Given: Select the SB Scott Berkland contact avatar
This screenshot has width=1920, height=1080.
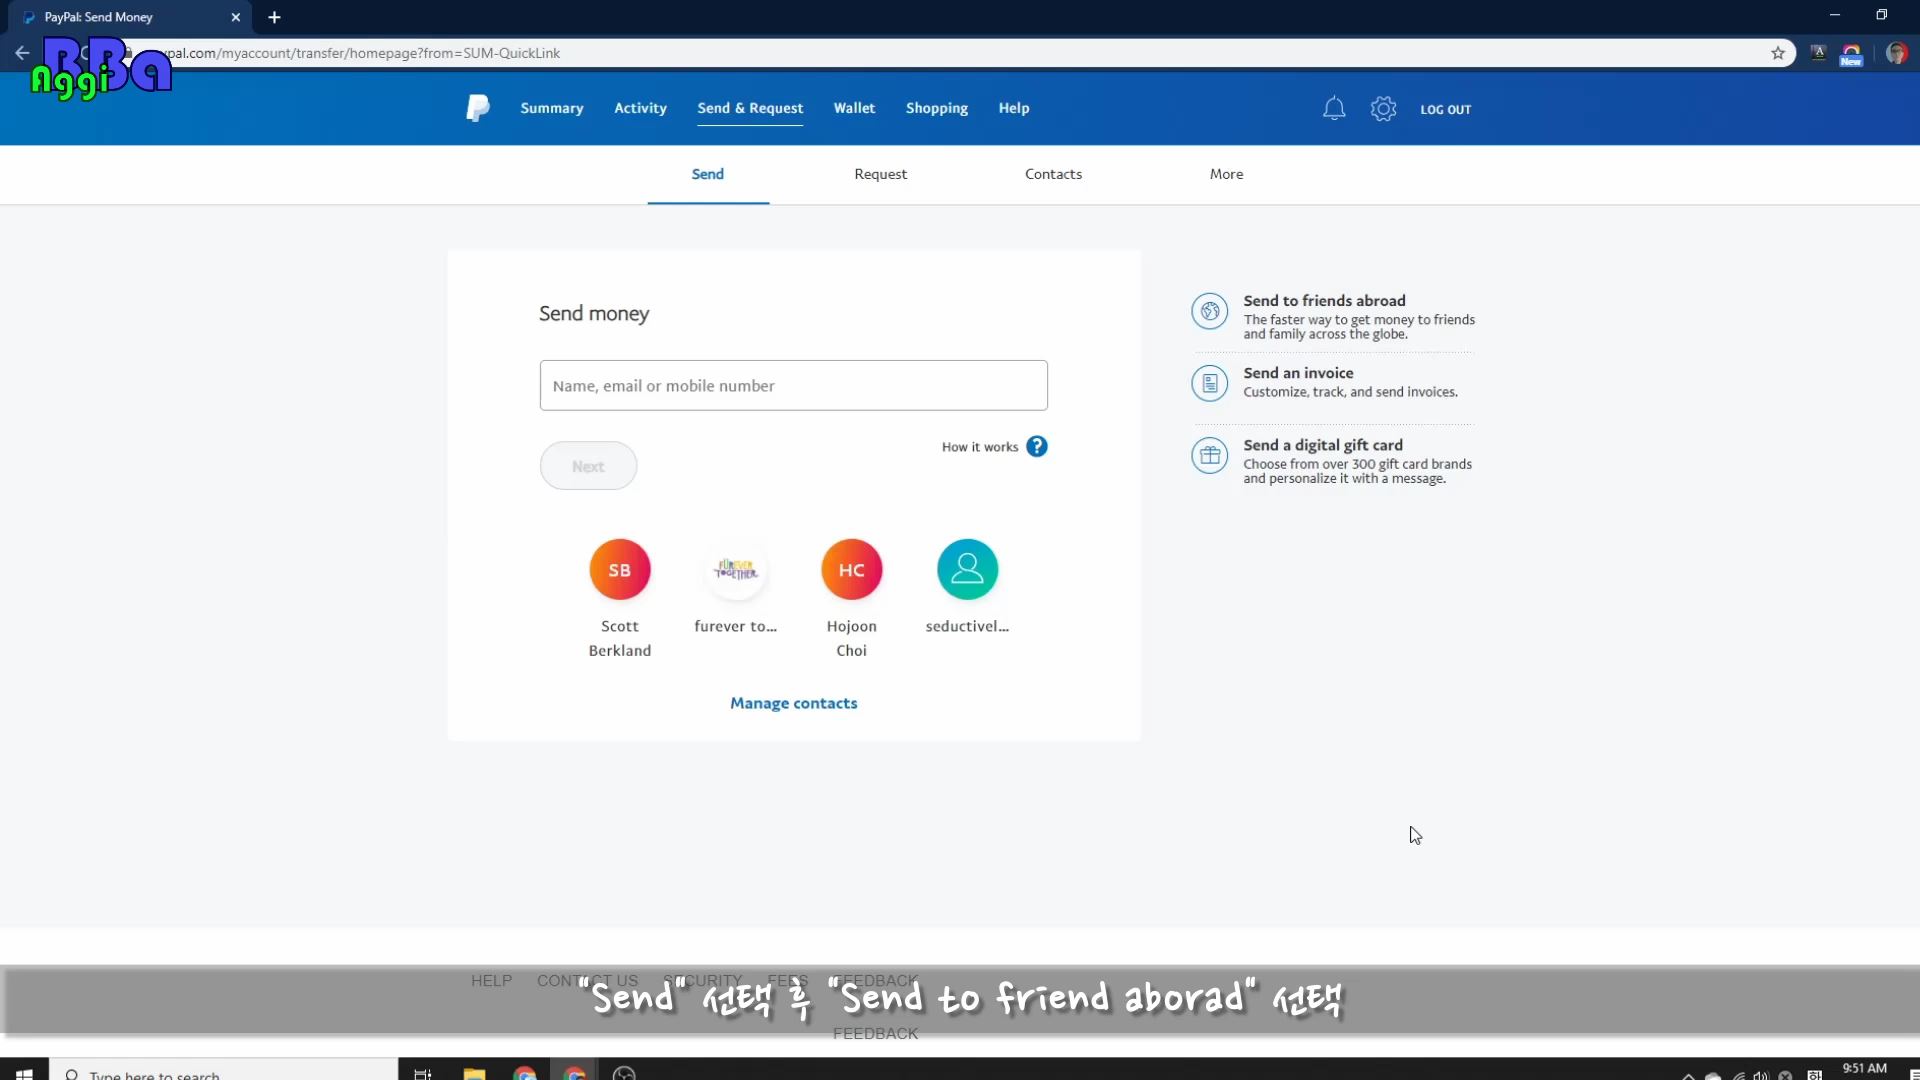Looking at the screenshot, I should tap(620, 569).
